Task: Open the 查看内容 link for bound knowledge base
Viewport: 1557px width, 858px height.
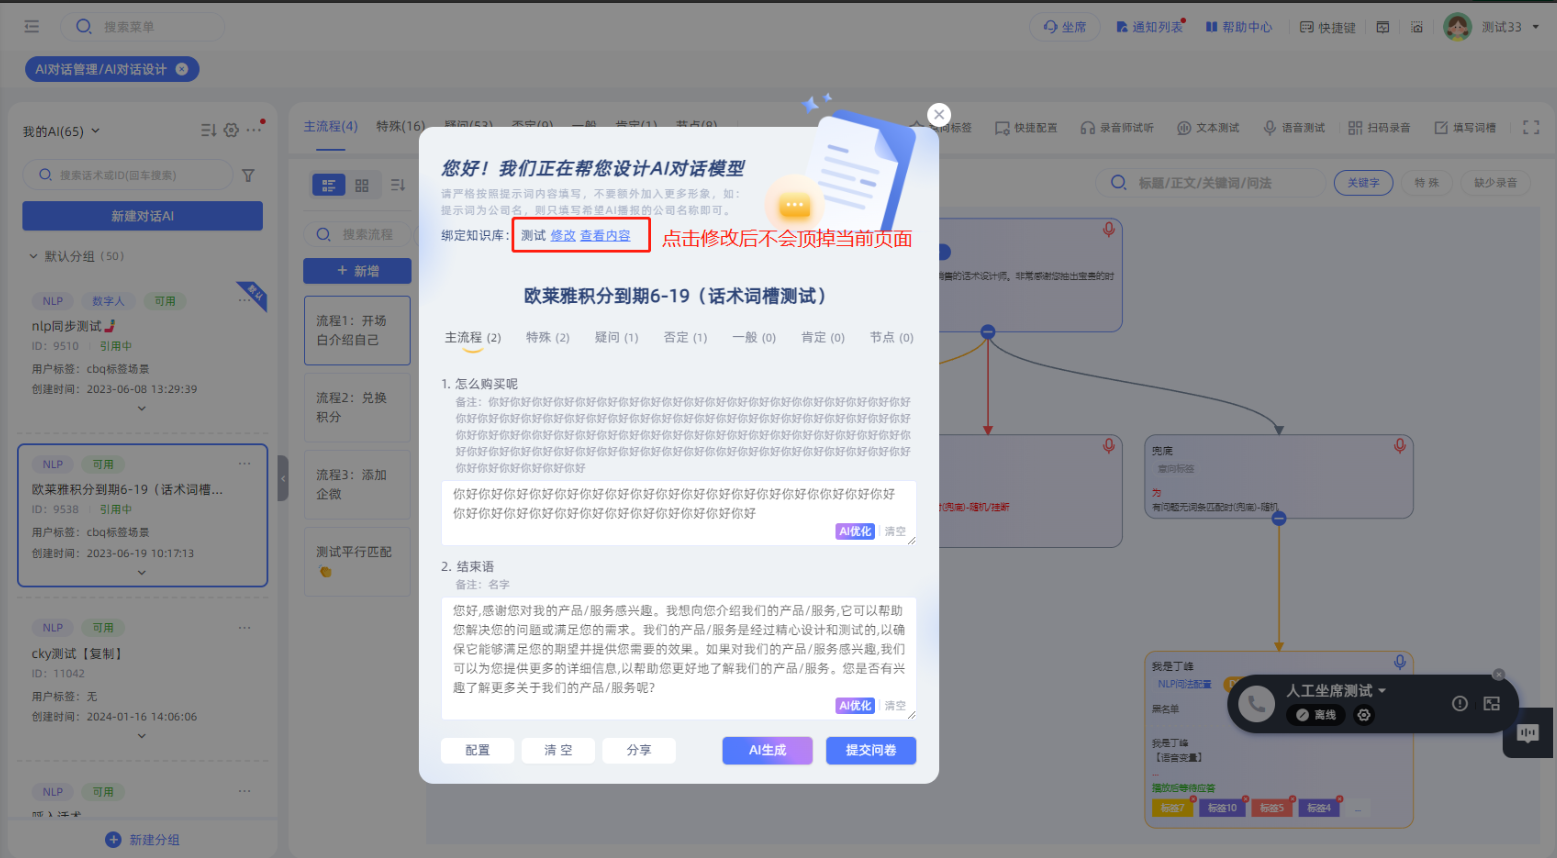Action: tap(605, 236)
